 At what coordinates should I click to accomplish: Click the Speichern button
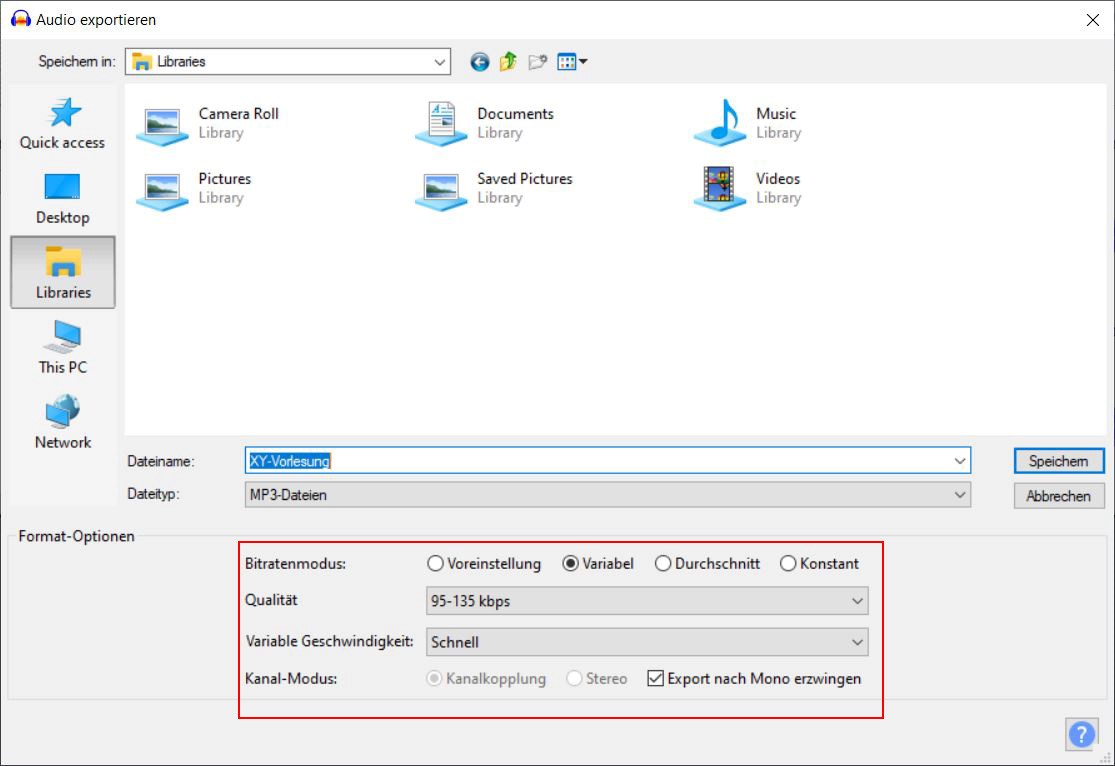[x=1058, y=461]
